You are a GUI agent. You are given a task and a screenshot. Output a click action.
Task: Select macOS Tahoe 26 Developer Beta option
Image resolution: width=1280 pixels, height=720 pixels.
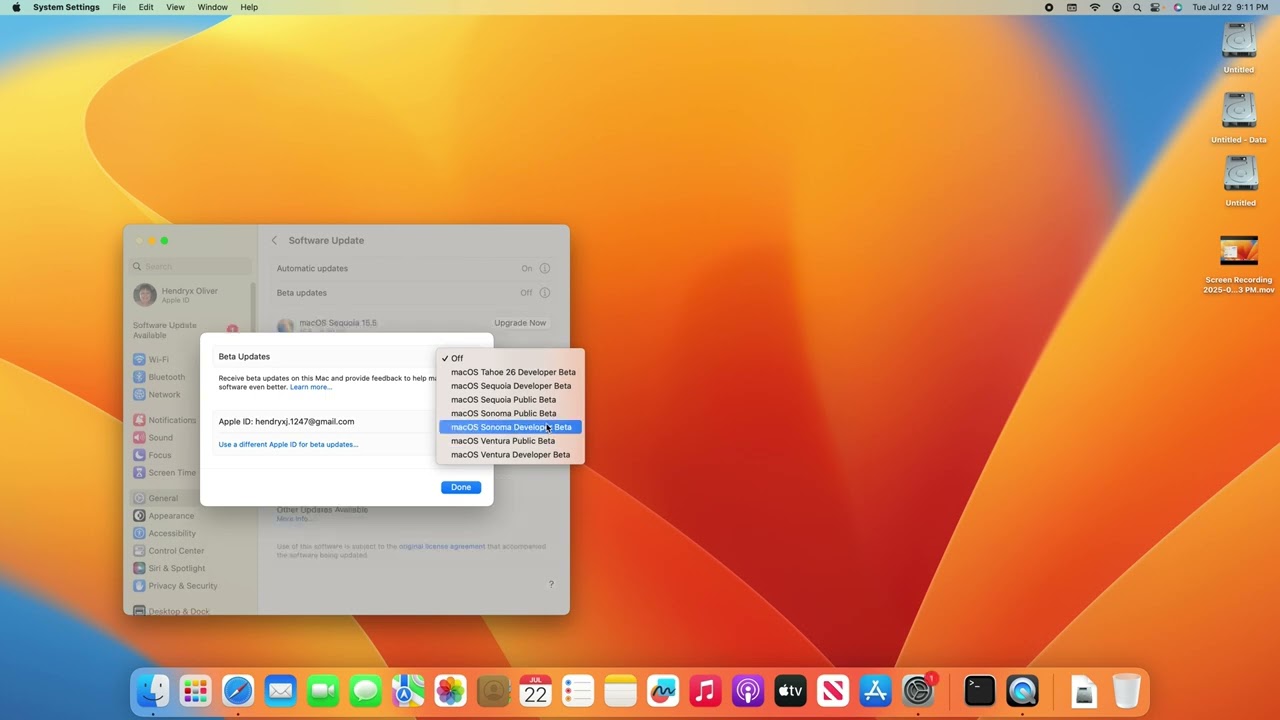511,372
